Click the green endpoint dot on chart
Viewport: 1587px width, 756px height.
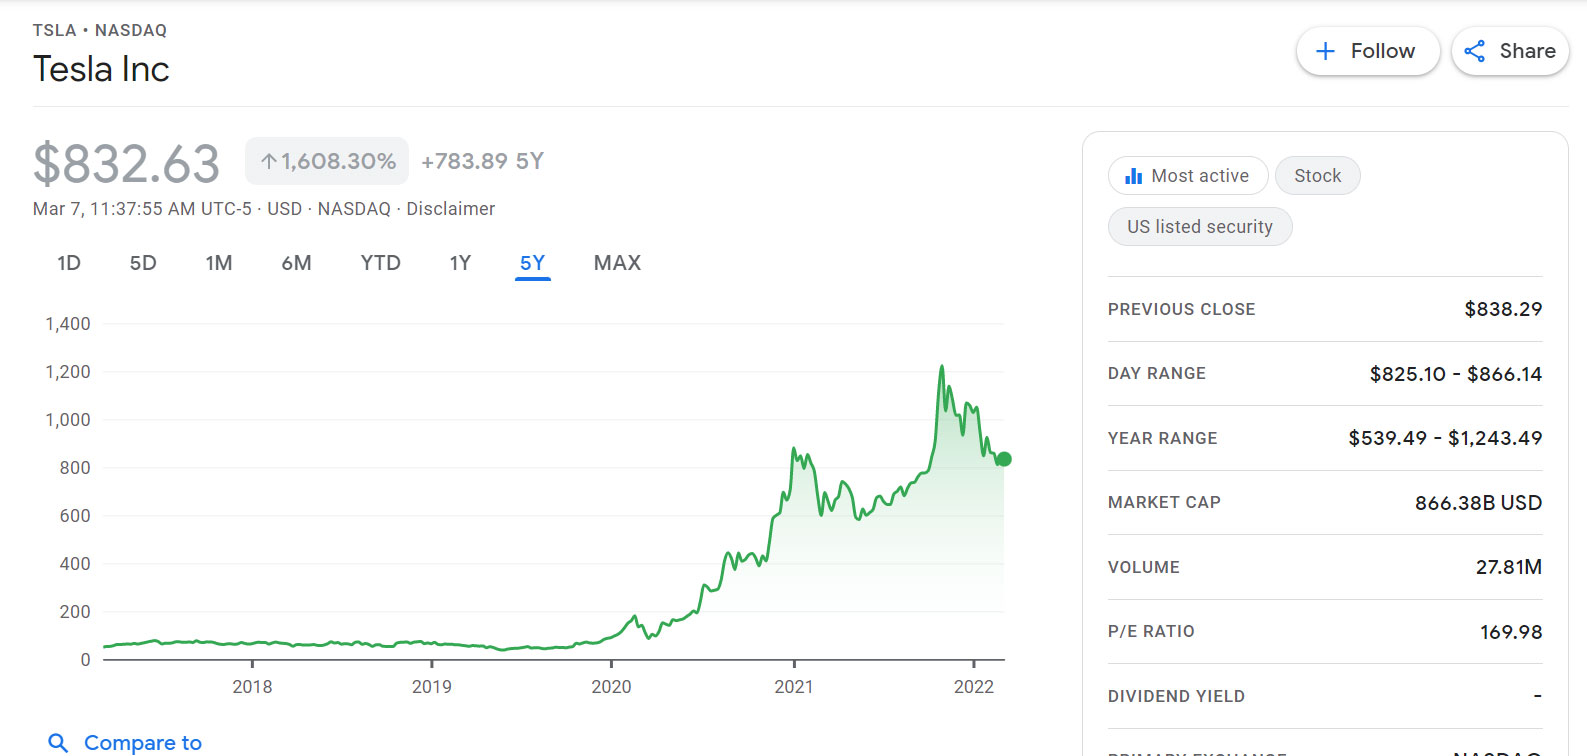click(1004, 459)
